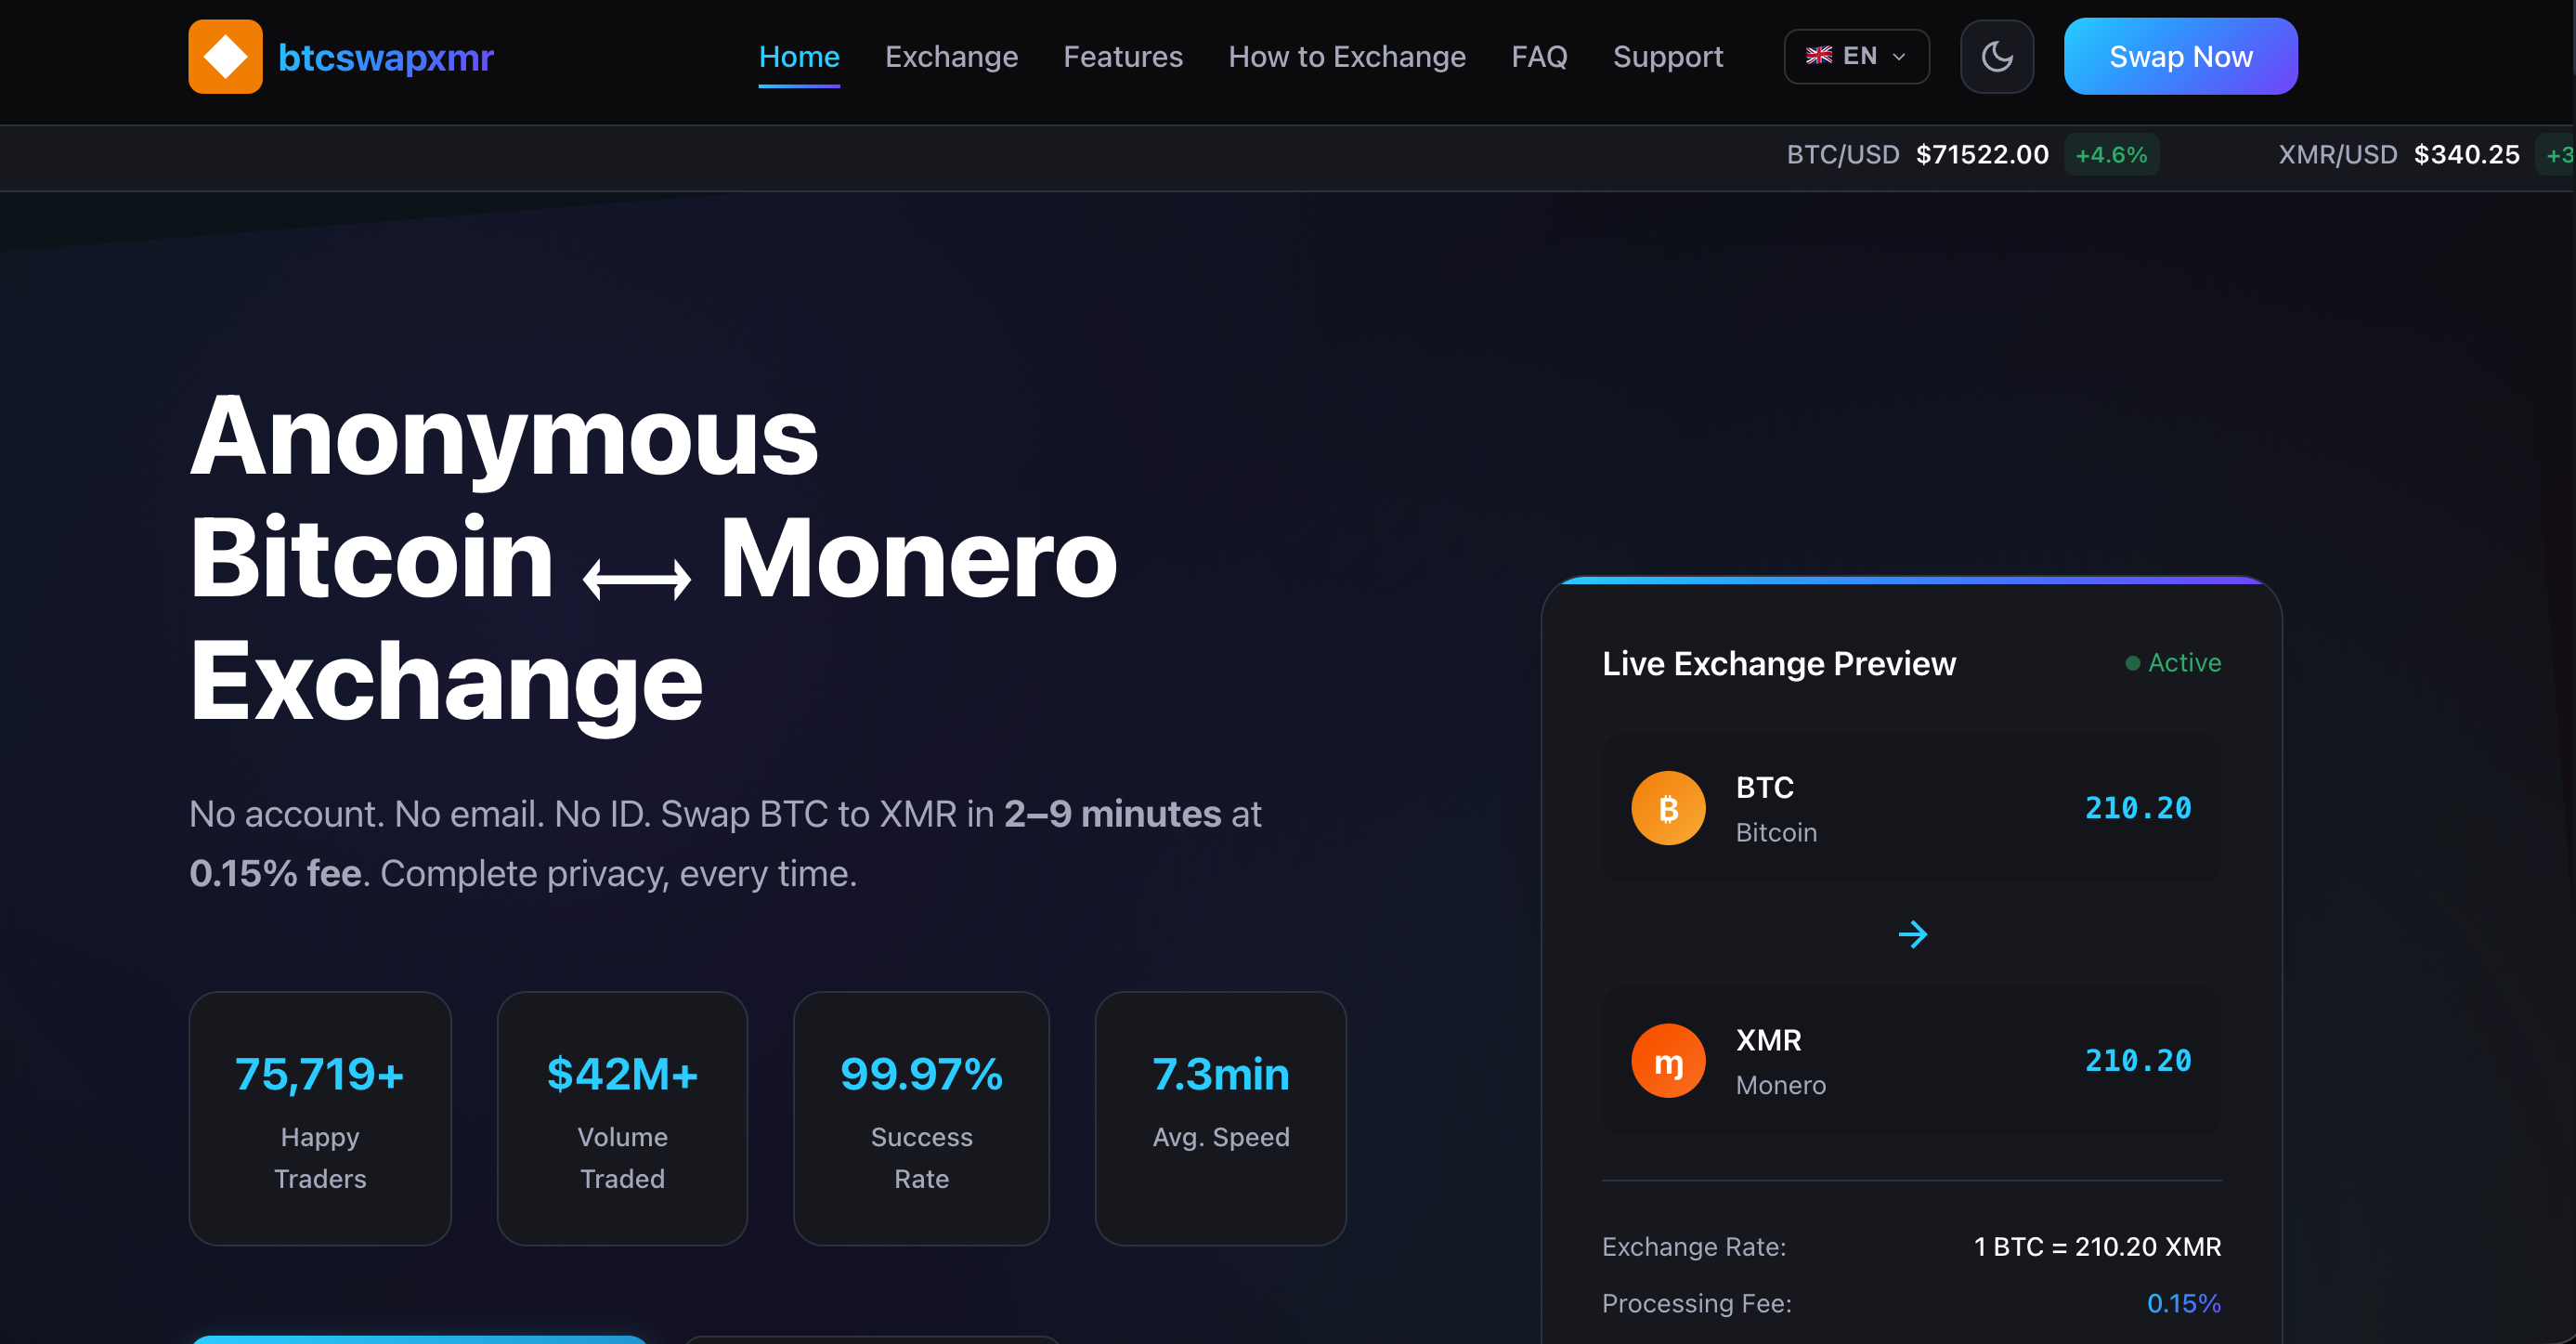Click the UK flag icon
The width and height of the screenshot is (2576, 1344).
pos(1818,56)
